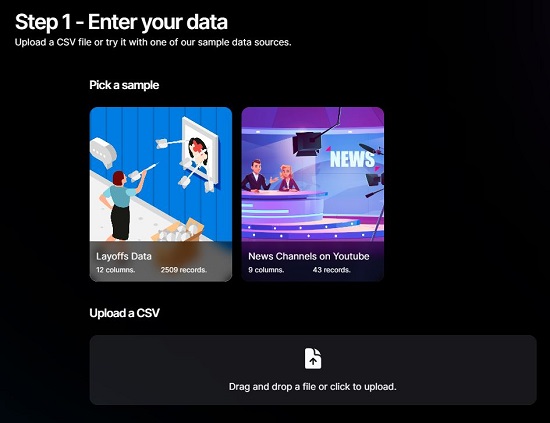Click the 9 columns label
The width and height of the screenshot is (550, 423).
[x=266, y=270]
